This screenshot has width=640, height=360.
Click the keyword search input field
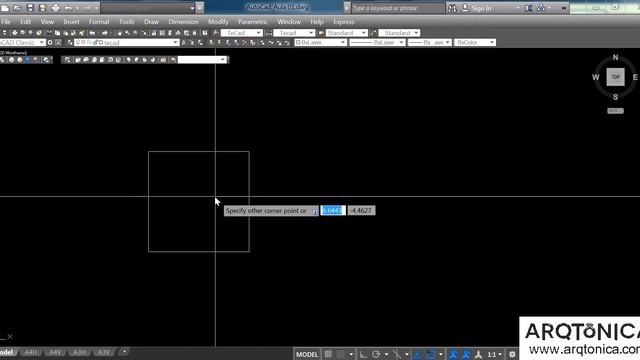pos(398,8)
